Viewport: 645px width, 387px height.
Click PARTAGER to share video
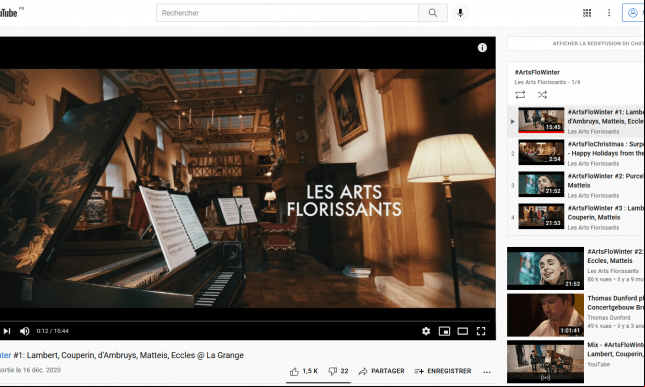(381, 371)
